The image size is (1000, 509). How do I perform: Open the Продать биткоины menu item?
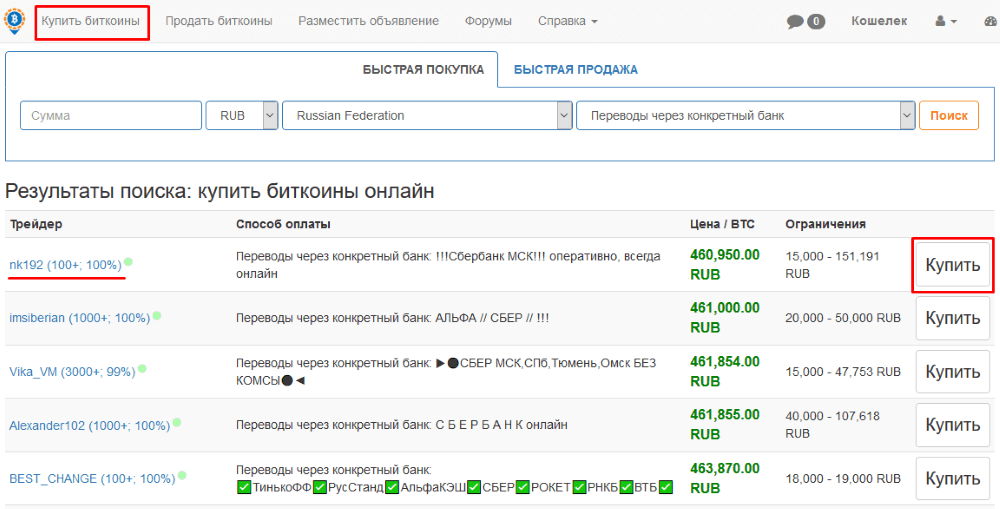pyautogui.click(x=219, y=21)
